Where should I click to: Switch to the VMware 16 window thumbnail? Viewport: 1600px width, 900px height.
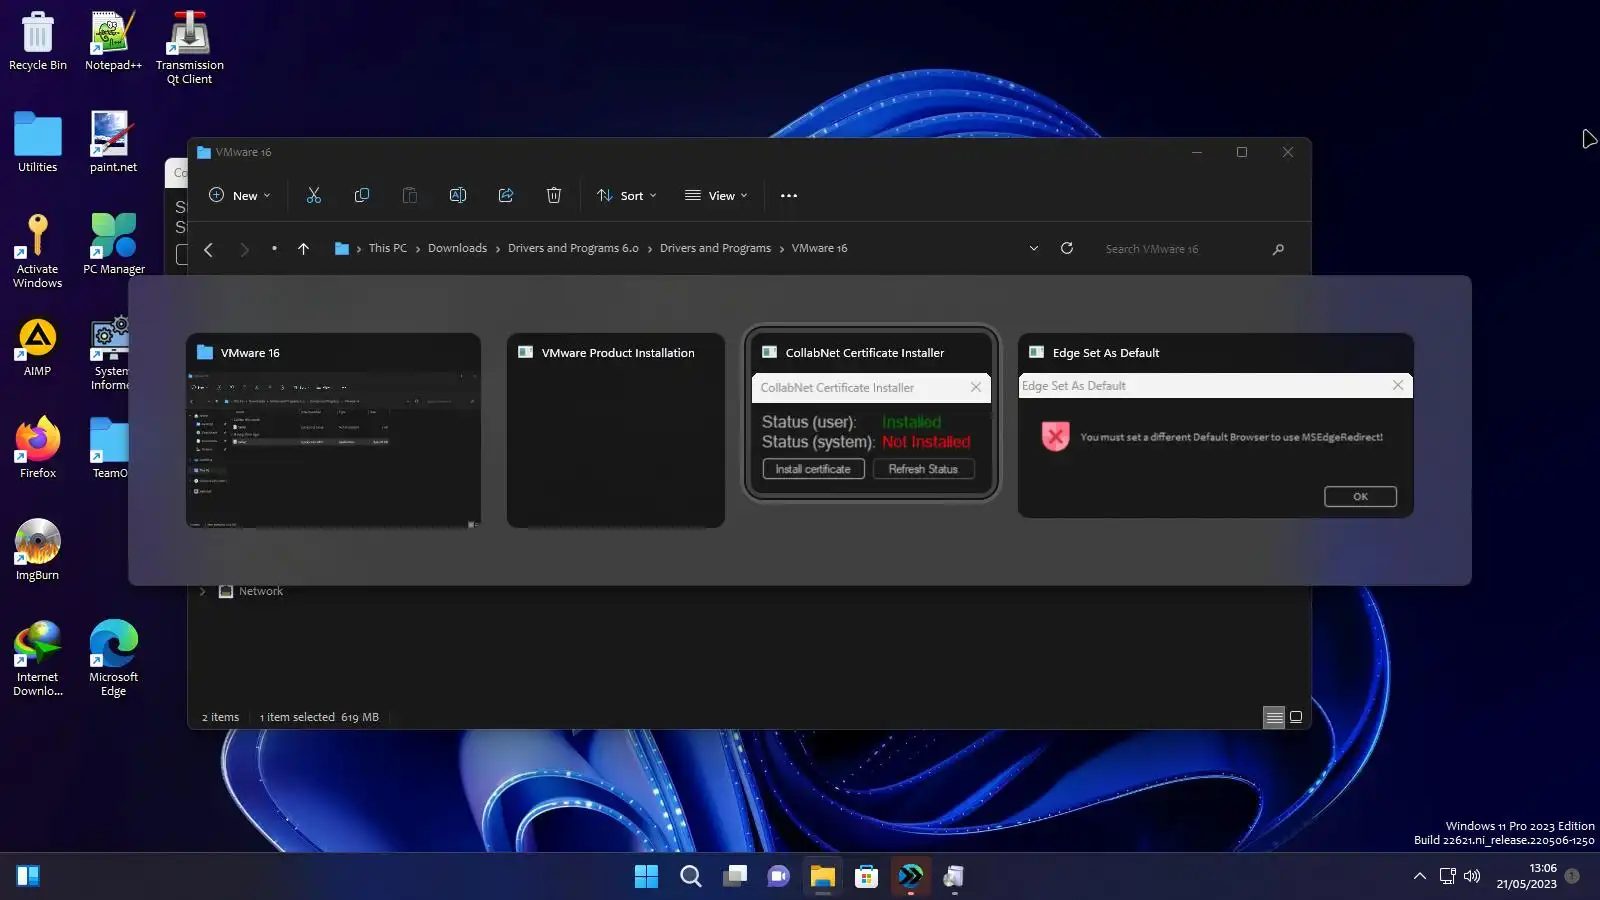coord(333,430)
